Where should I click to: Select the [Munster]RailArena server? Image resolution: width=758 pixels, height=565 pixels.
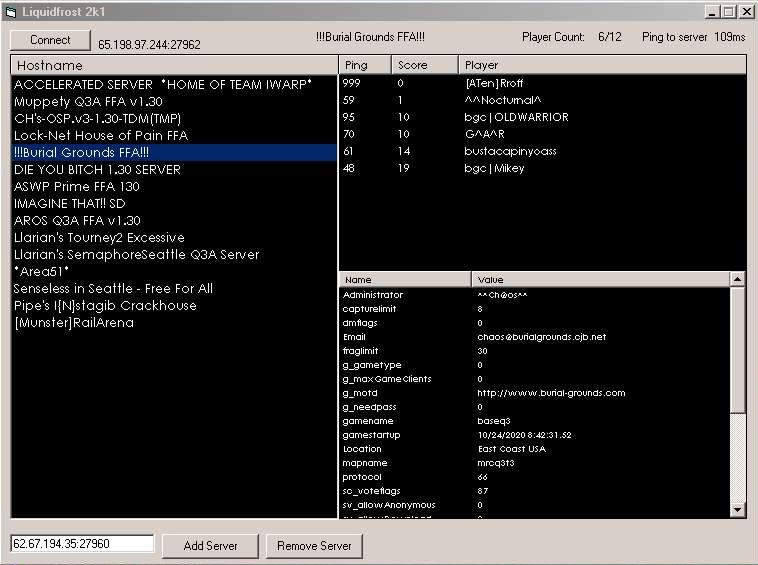(x=74, y=323)
